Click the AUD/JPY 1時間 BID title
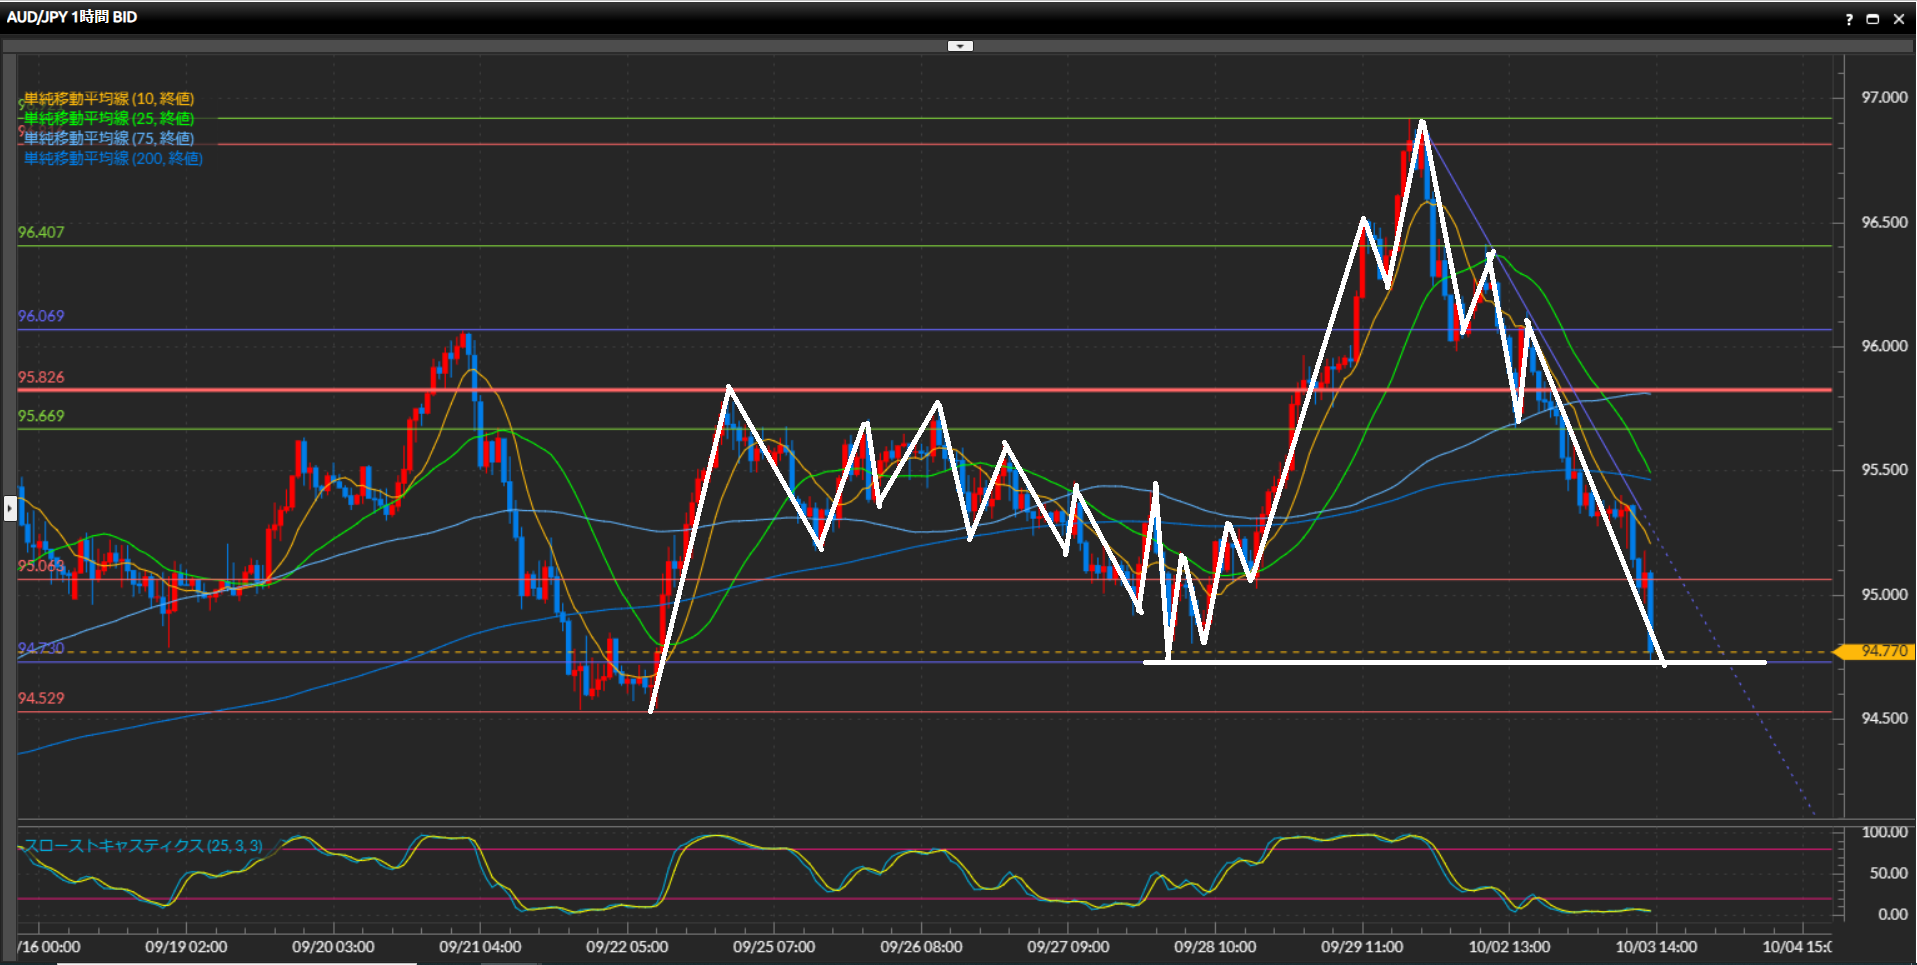The width and height of the screenshot is (1917, 965). [72, 17]
